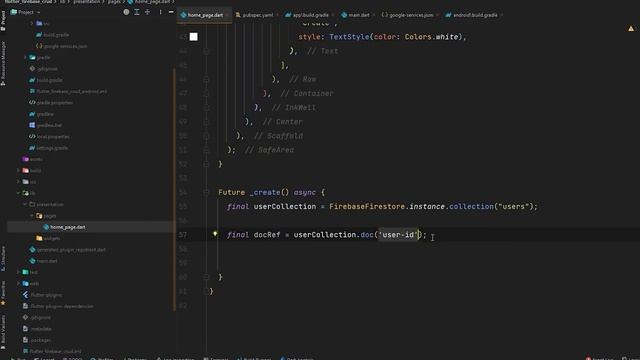Viewport: 640px width, 360px height.
Task: Collapse the lib folder in project tree
Action: pos(18,193)
